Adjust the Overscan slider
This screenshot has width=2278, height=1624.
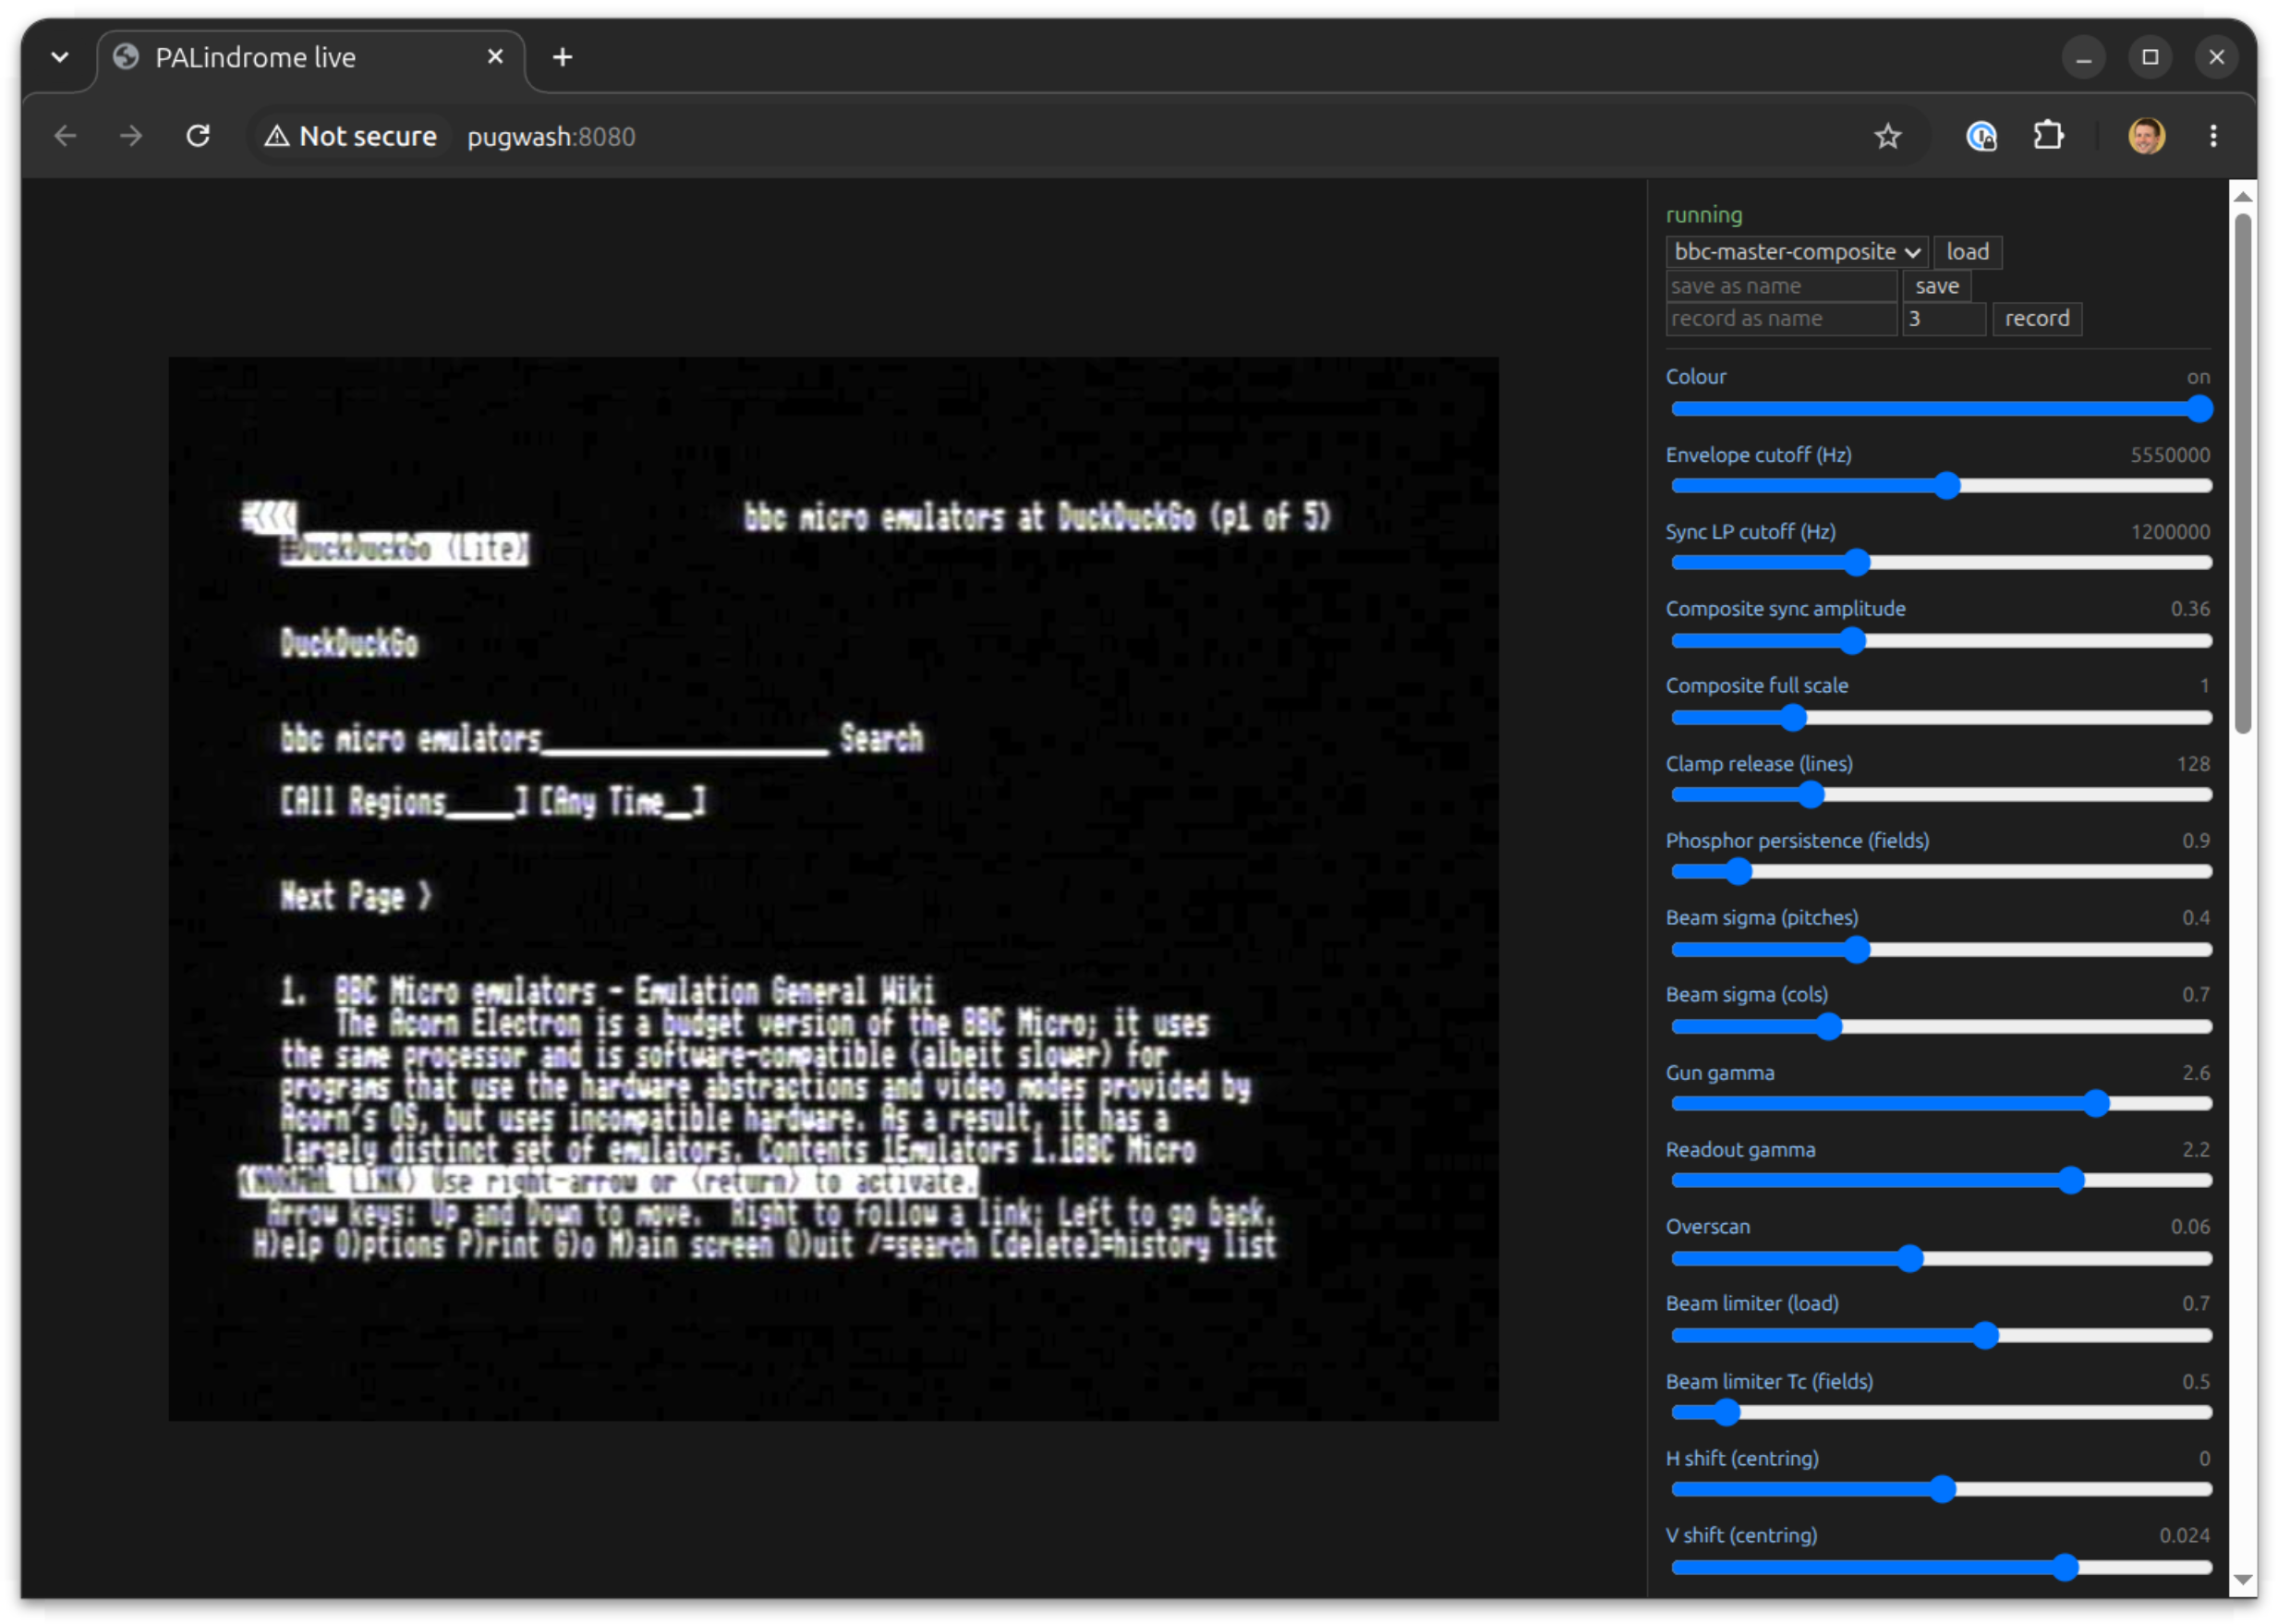tap(1940, 1259)
